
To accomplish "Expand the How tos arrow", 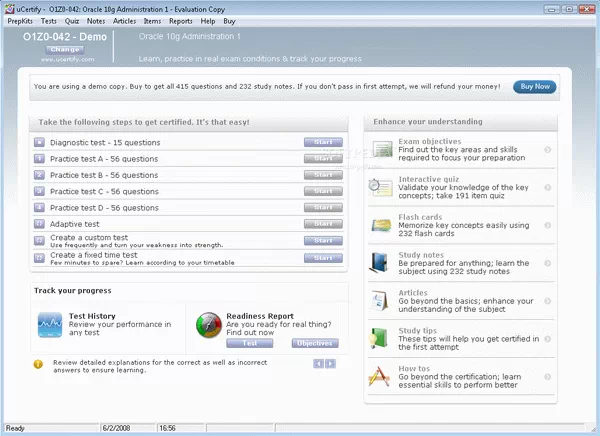I will point(548,377).
